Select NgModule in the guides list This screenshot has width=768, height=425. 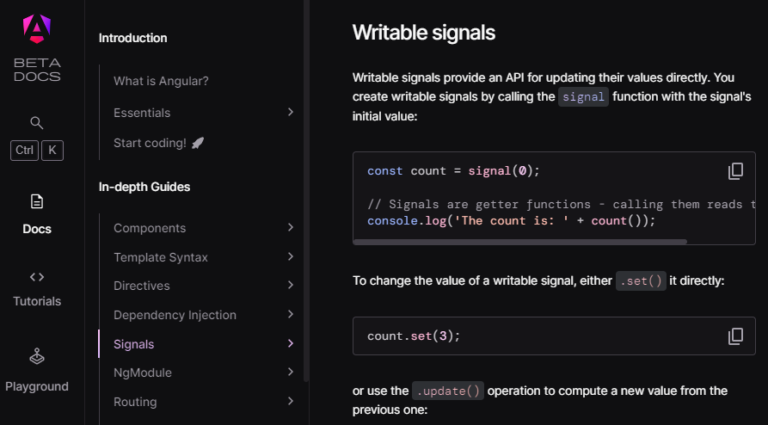143,373
